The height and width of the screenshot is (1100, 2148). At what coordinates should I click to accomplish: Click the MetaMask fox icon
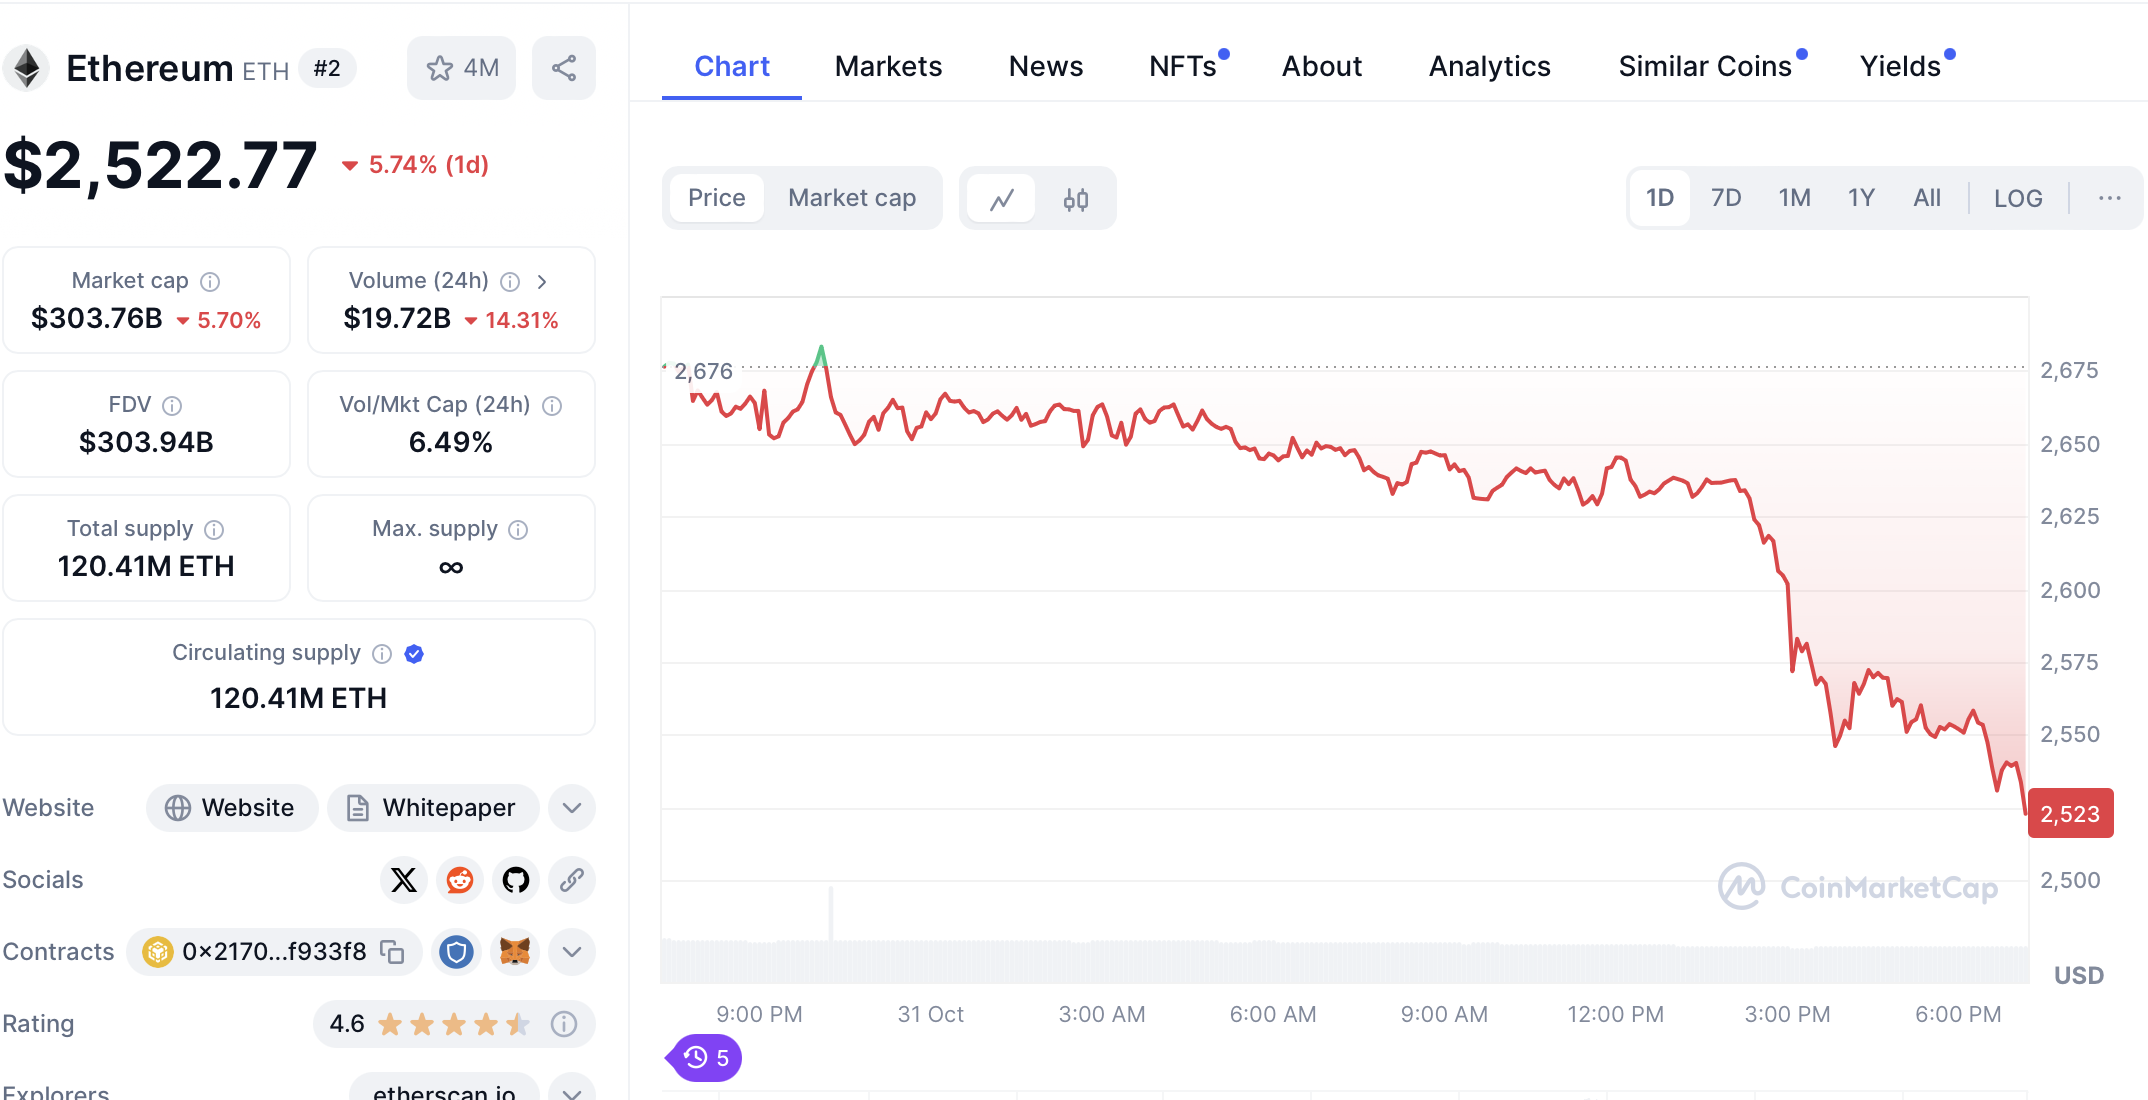[515, 952]
